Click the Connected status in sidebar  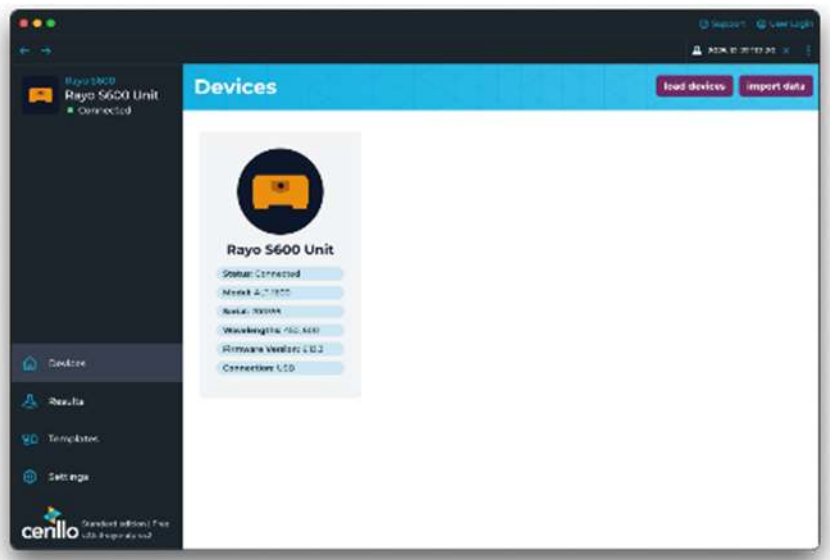point(100,110)
